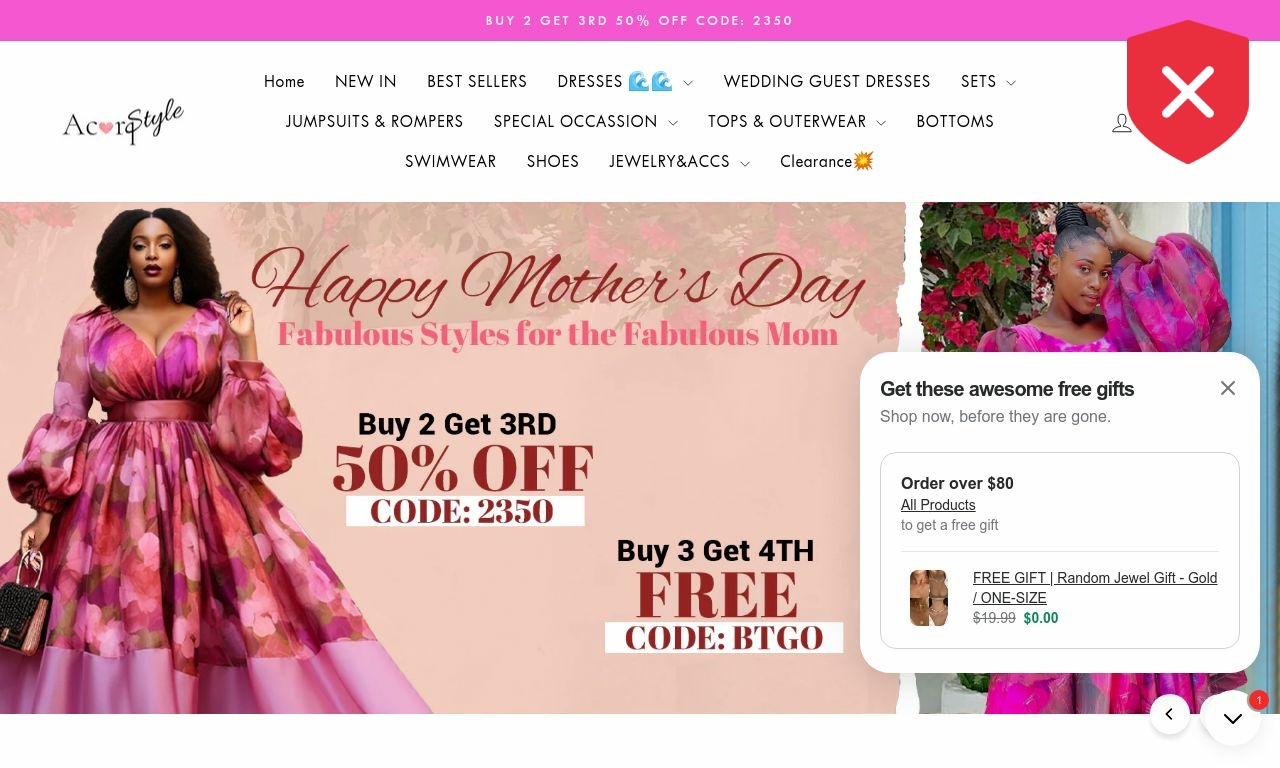Open BEST SELLERS menu item

(x=477, y=82)
